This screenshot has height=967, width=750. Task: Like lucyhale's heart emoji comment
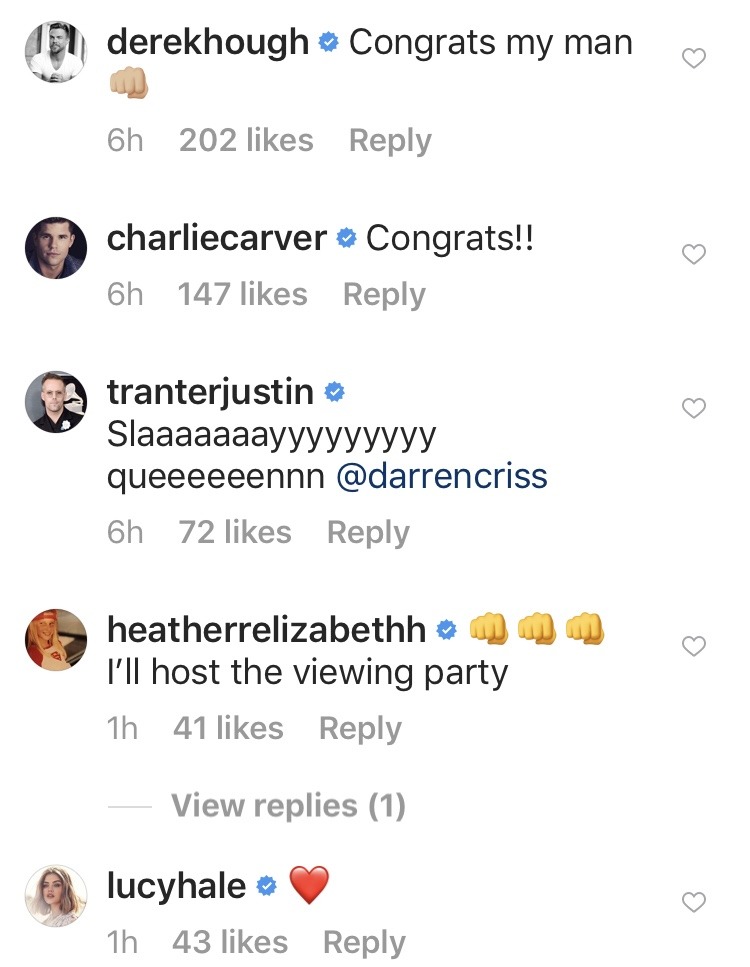693,902
